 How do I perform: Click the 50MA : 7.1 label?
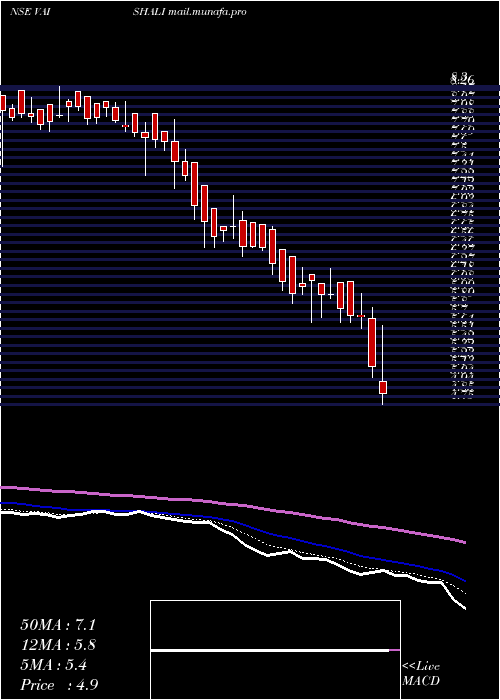coord(58,625)
